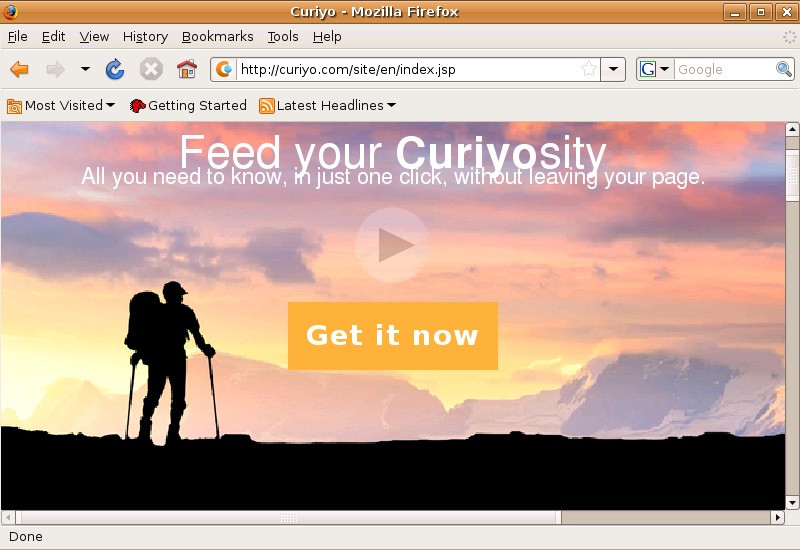This screenshot has height=550, width=800.
Task: Open the address bar history dropdown
Action: (613, 69)
